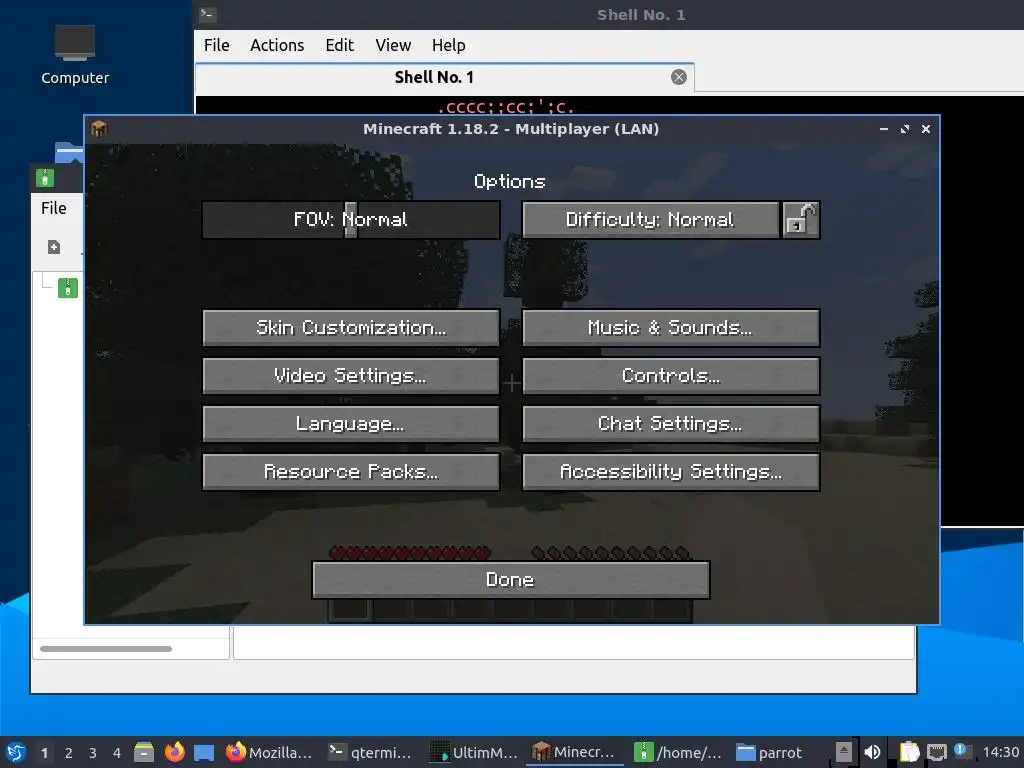Viewport: 1024px width, 768px height.
Task: Switch to qterminal taskbar entry
Action: click(370, 752)
